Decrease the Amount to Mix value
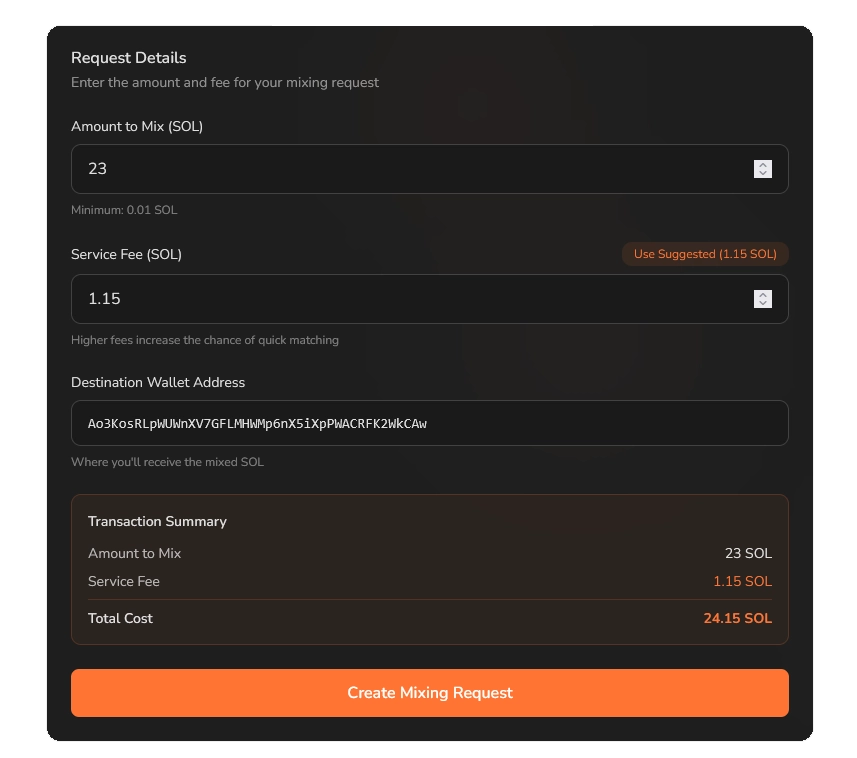The width and height of the screenshot is (857, 758). tap(763, 174)
